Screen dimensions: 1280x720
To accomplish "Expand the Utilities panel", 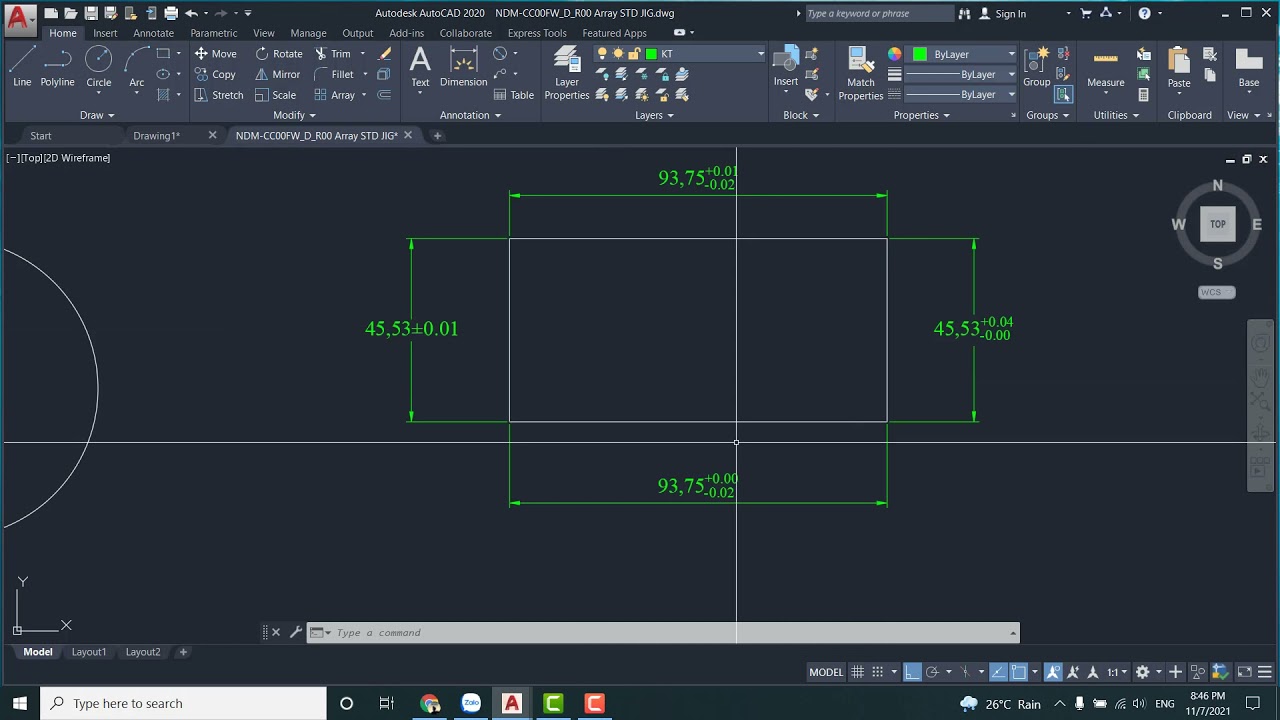I will [x=1115, y=115].
